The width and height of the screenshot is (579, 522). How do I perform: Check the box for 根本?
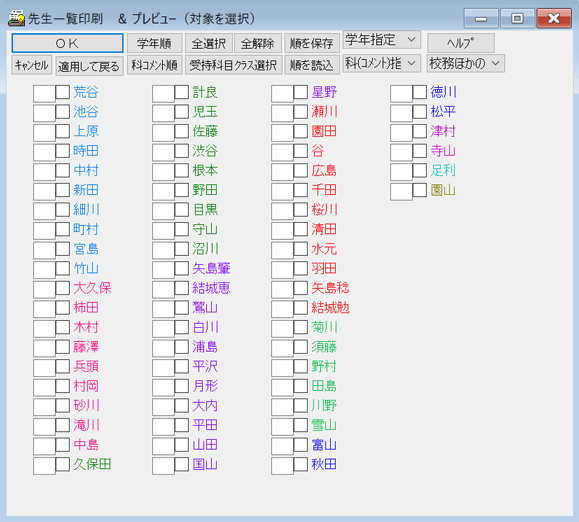tap(181, 171)
